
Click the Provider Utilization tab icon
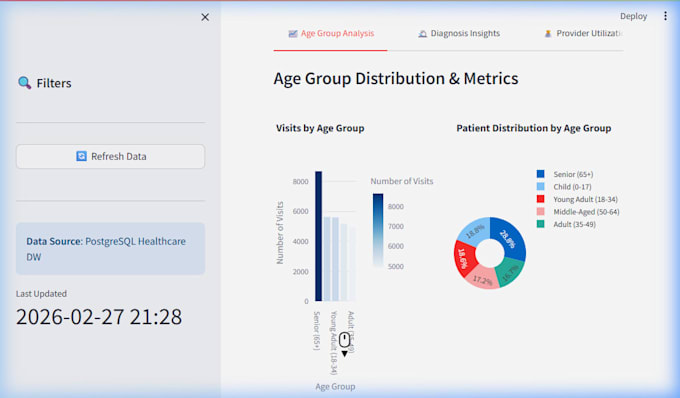click(x=548, y=33)
